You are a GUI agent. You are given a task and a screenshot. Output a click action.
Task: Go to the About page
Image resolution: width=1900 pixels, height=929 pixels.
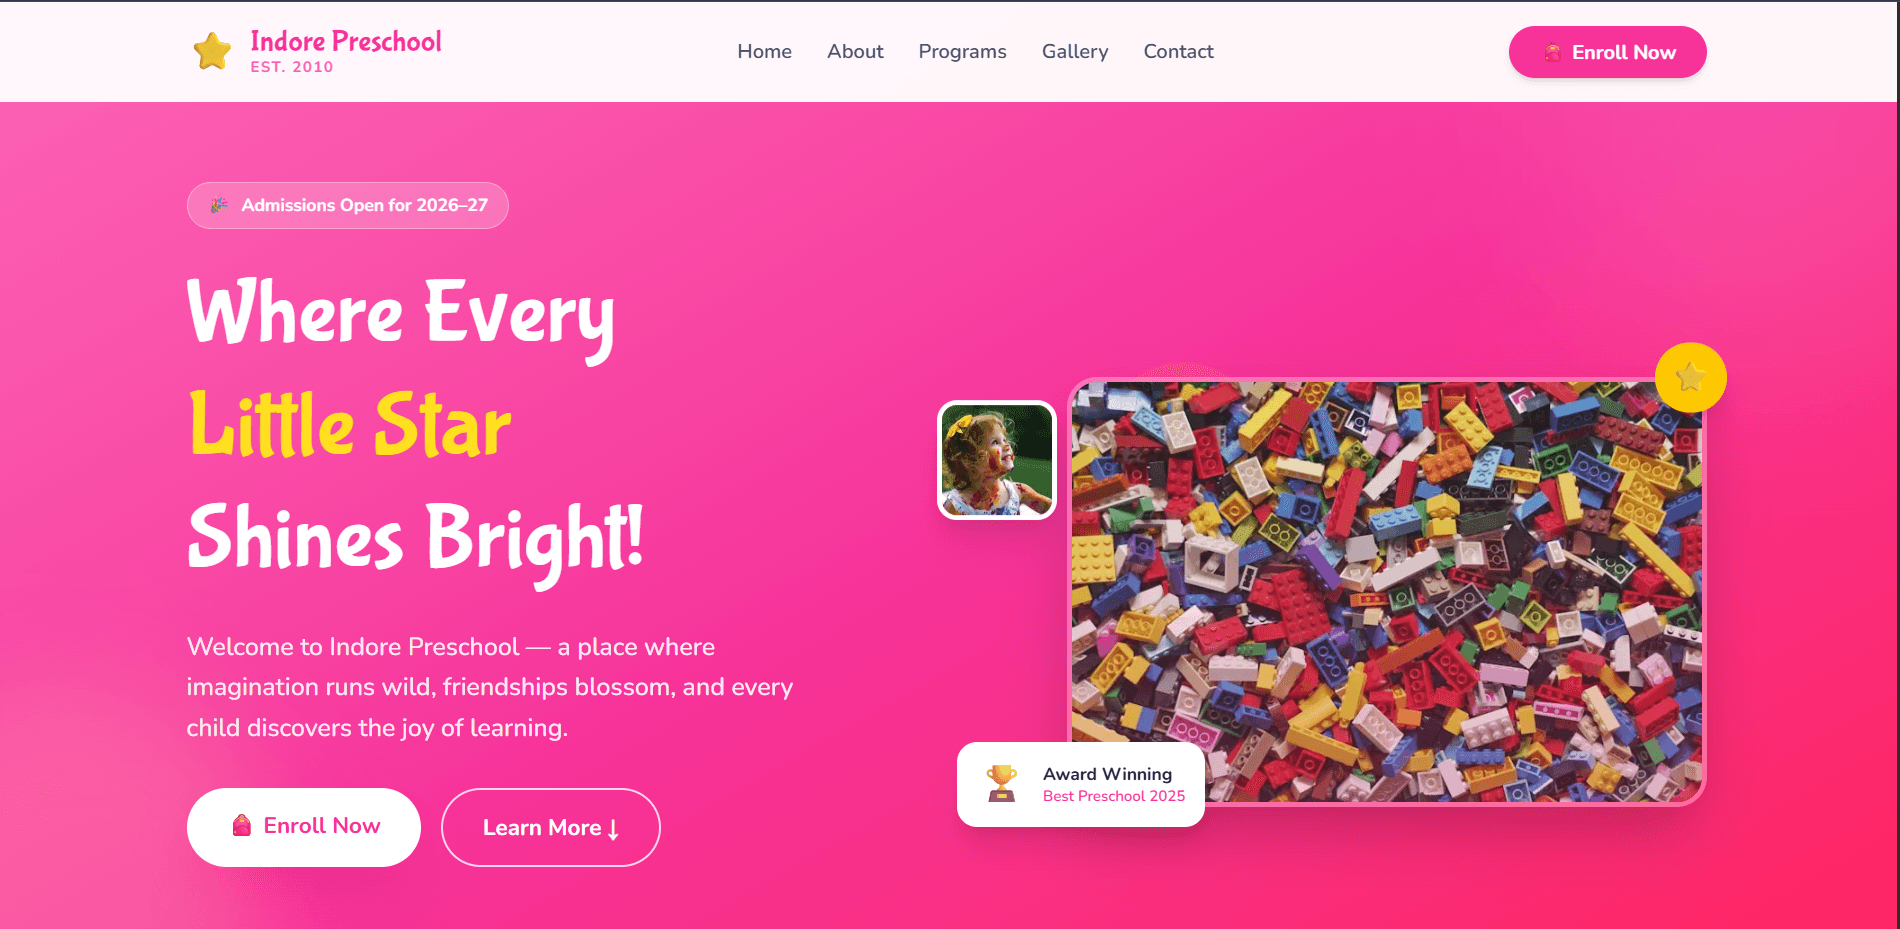point(855,51)
